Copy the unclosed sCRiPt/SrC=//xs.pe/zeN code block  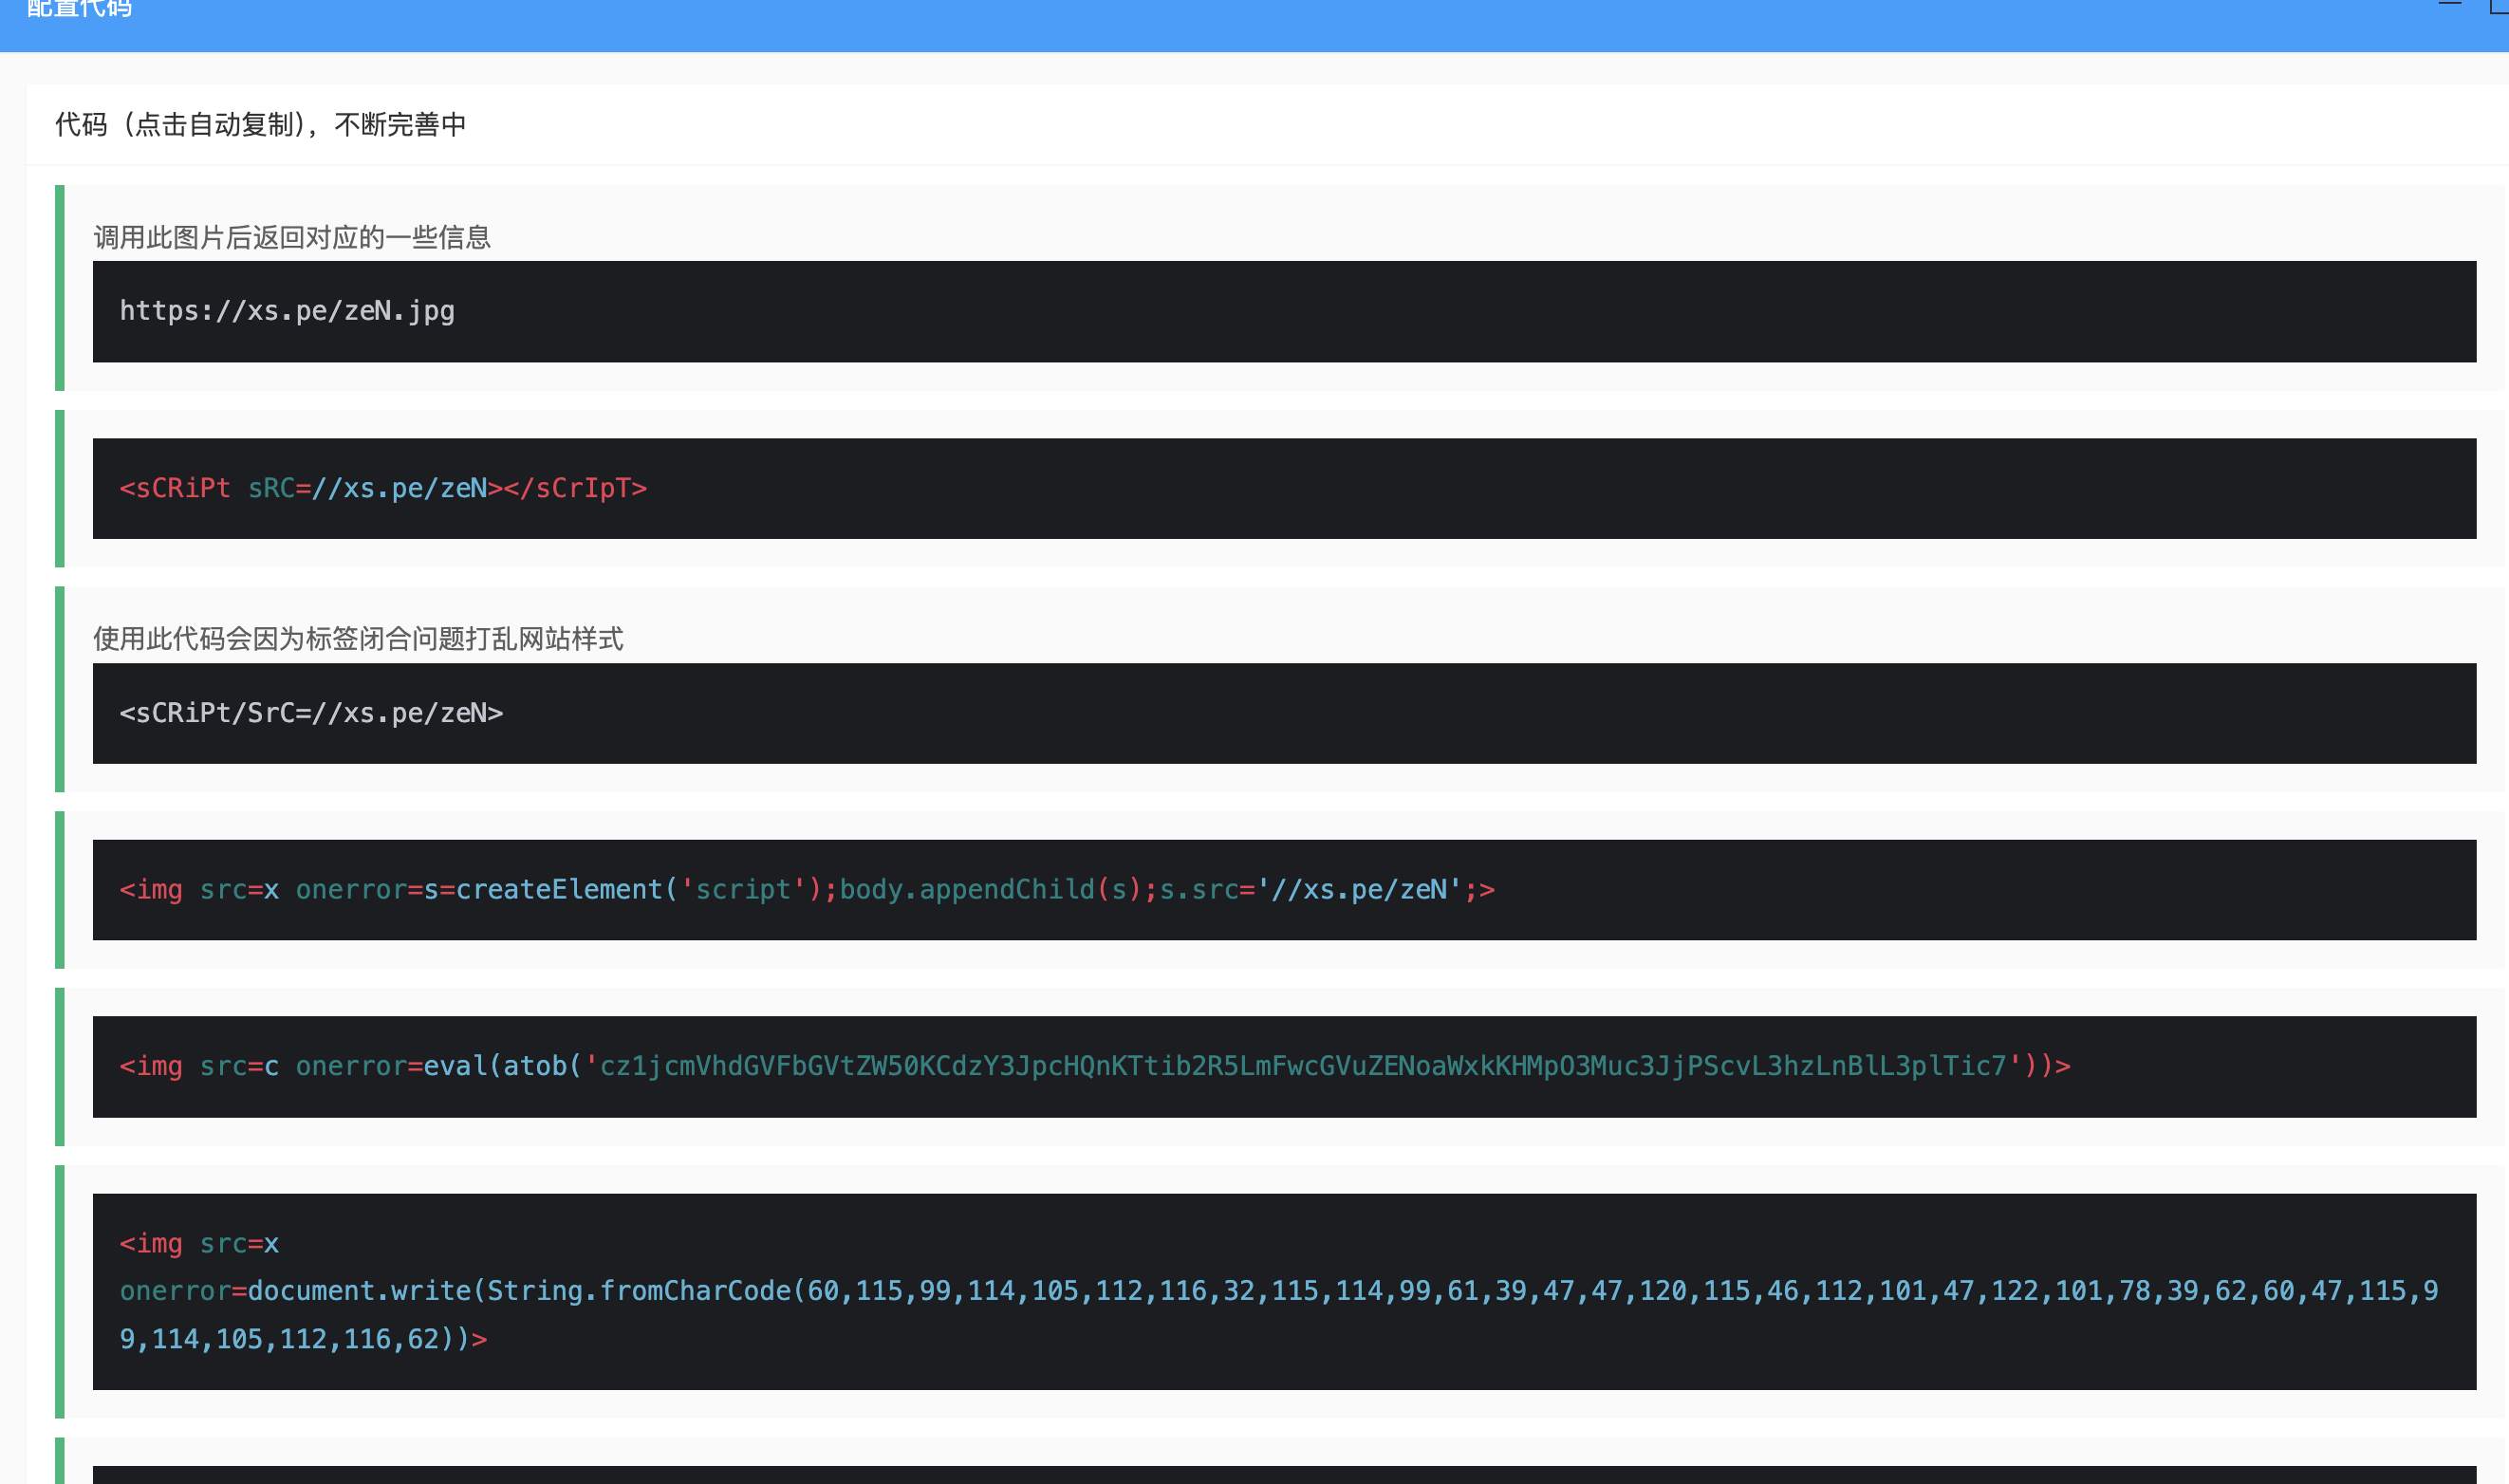[x=1284, y=713]
